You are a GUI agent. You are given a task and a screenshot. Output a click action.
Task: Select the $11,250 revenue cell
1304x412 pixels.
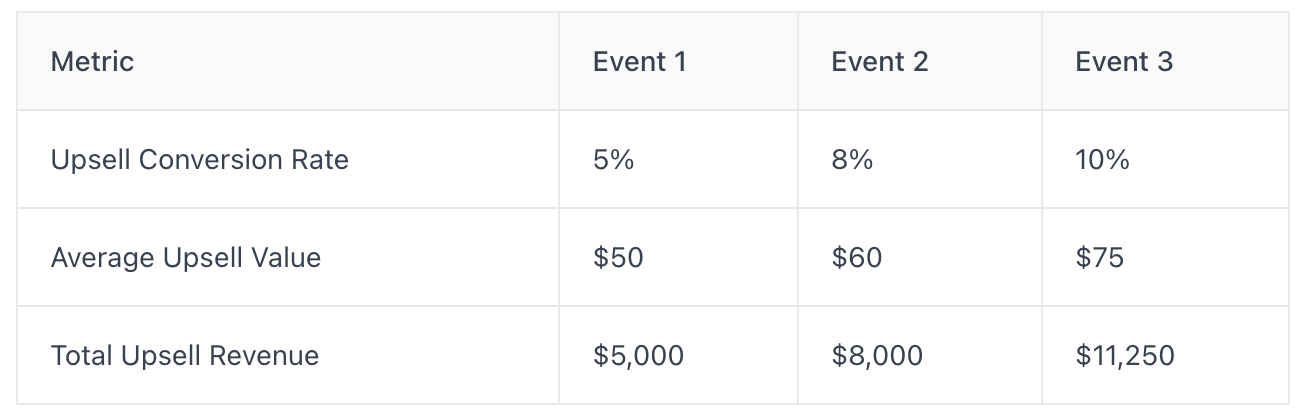click(1125, 356)
